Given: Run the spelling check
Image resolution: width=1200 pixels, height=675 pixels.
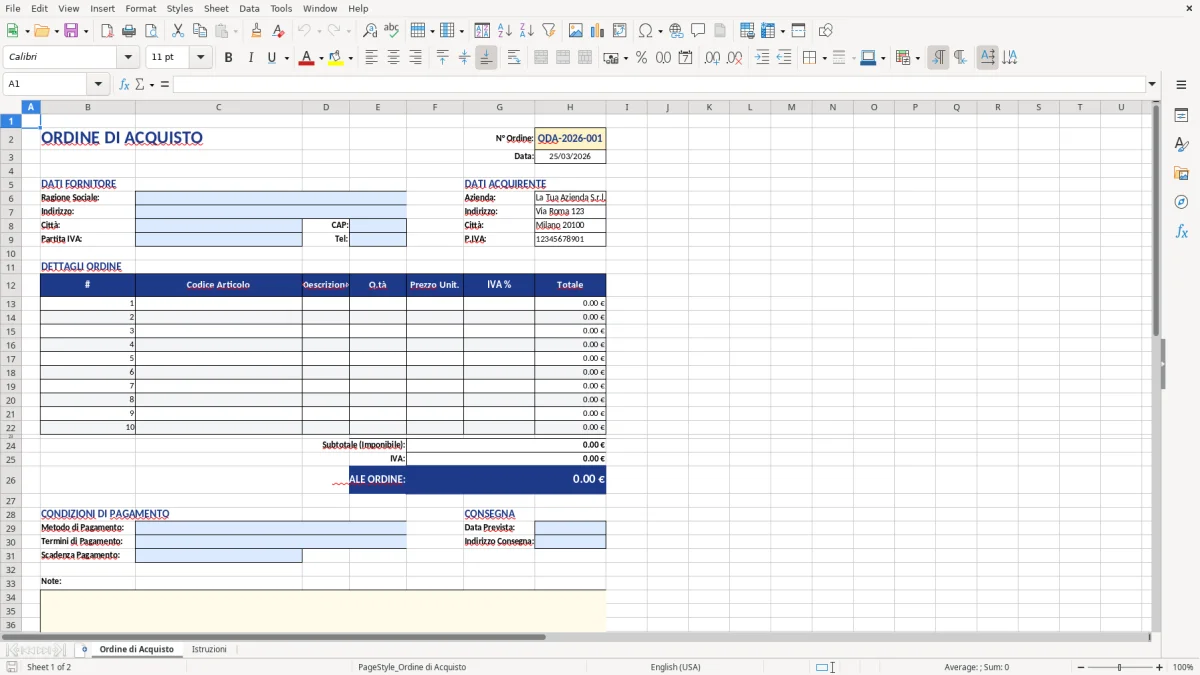Looking at the screenshot, I should 391,31.
